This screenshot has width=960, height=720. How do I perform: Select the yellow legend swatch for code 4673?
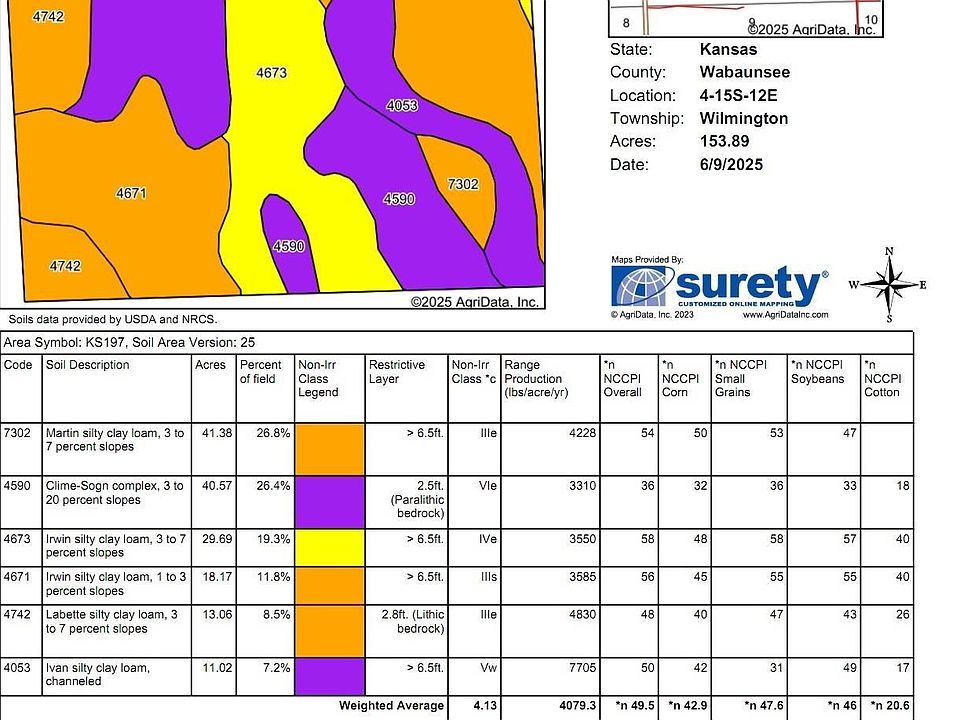pos(329,547)
